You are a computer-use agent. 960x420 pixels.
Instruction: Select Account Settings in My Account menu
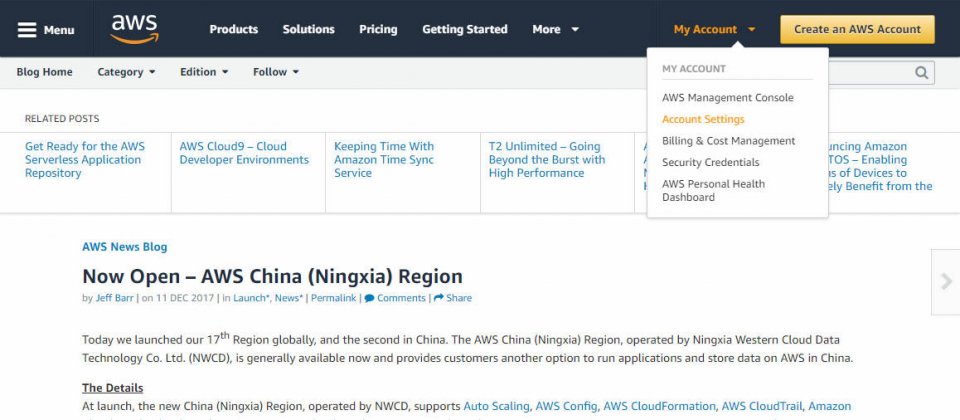703,119
